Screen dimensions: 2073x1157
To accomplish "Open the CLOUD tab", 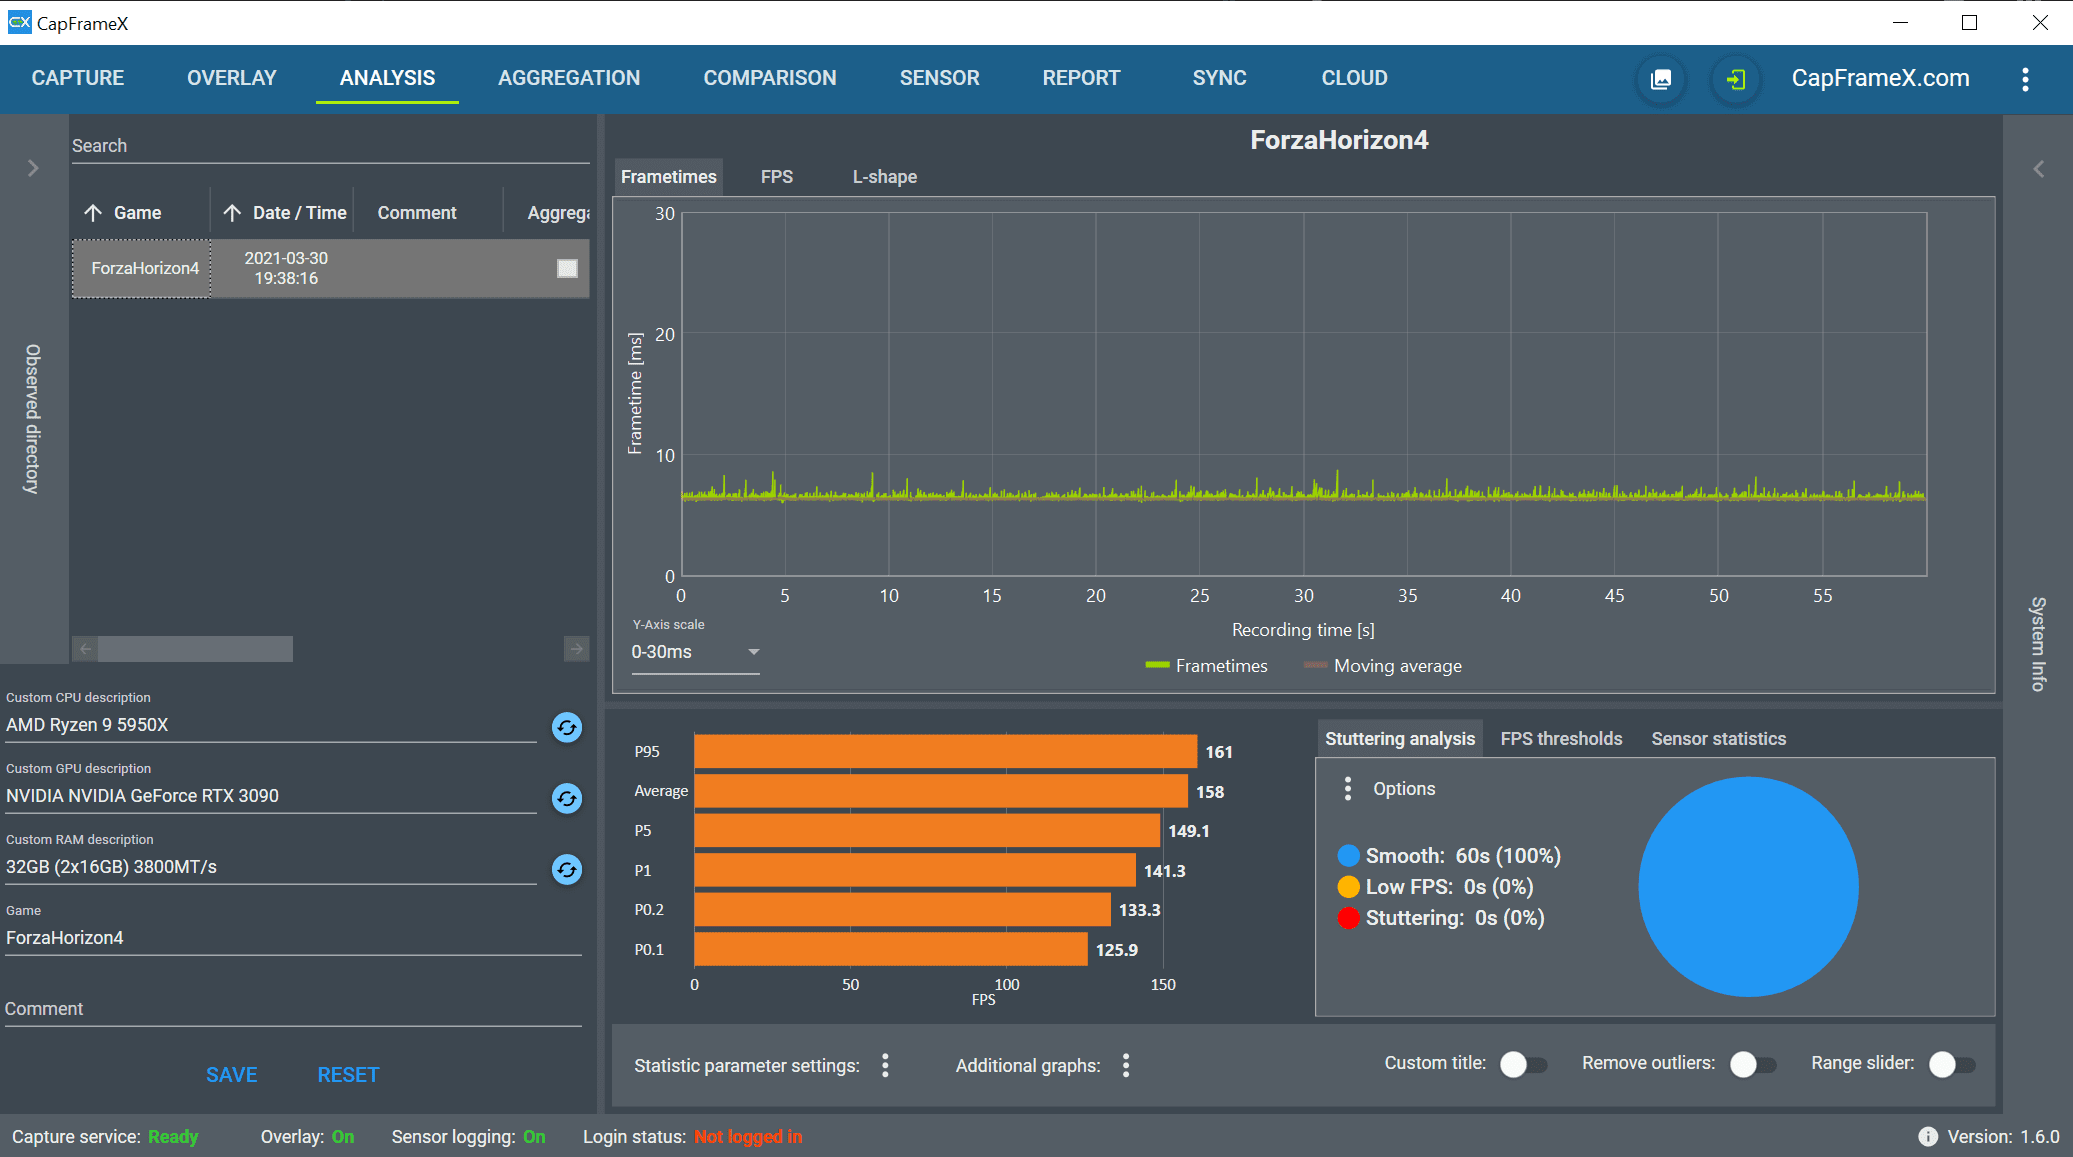I will (x=1354, y=78).
